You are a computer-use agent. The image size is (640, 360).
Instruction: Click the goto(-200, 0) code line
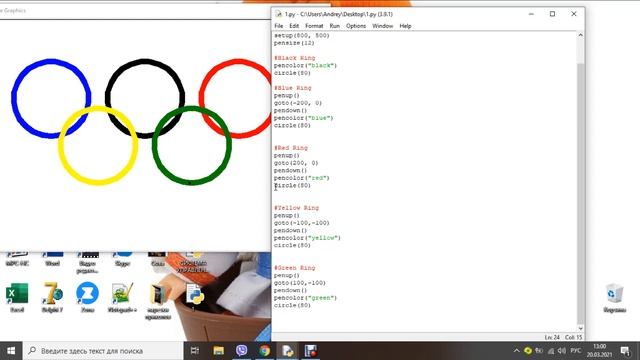(x=298, y=103)
